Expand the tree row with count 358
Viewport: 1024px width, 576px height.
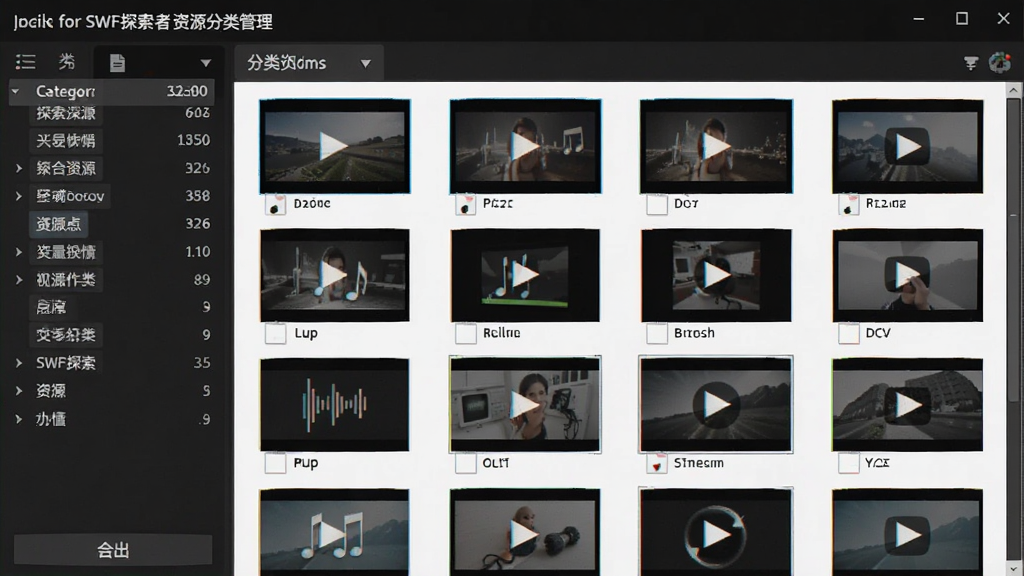(x=19, y=197)
